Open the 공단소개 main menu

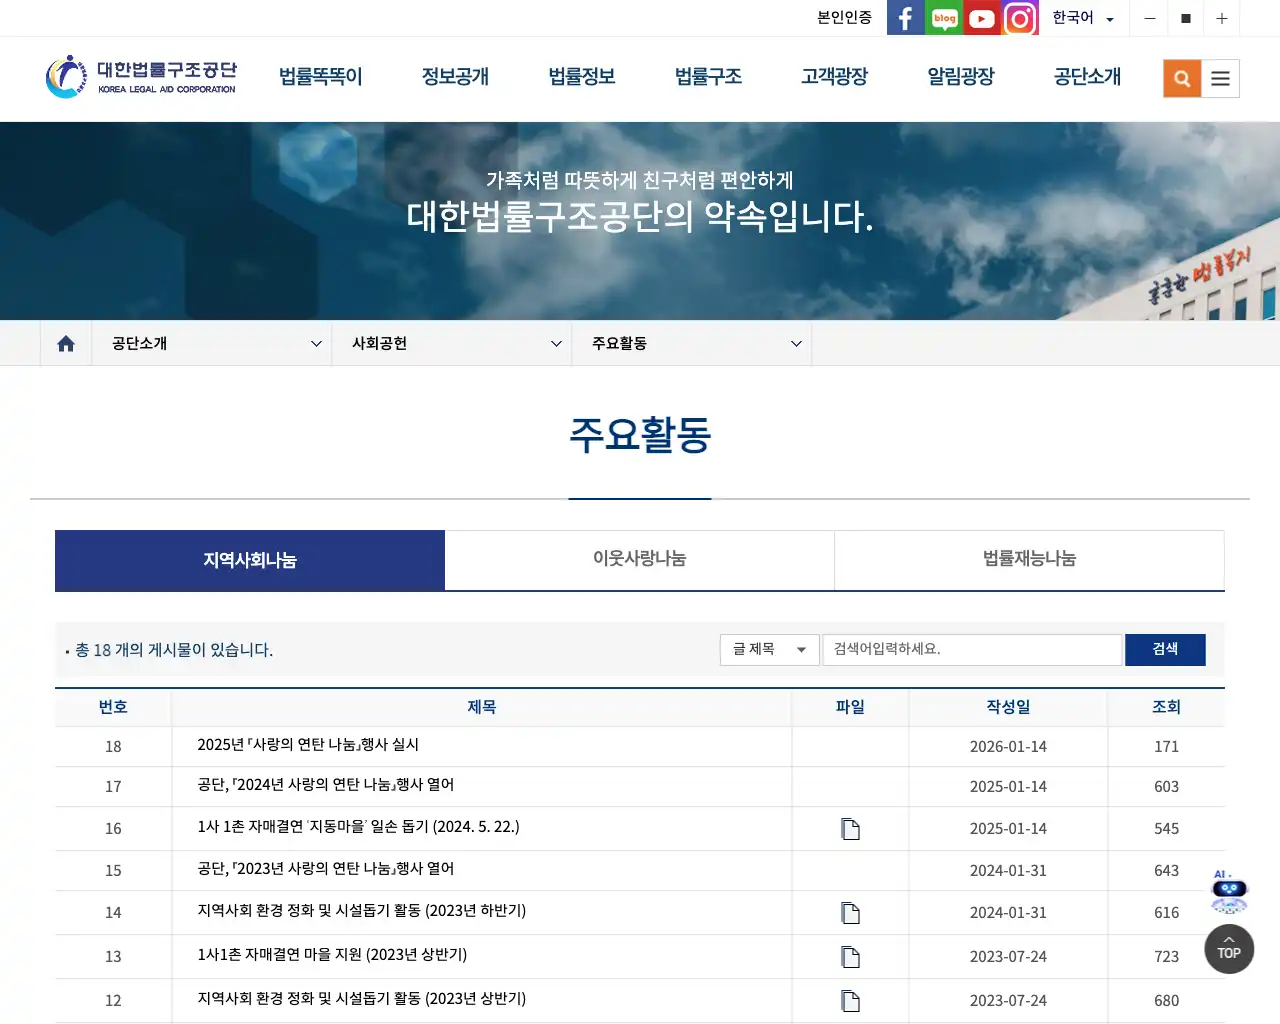point(1088,77)
